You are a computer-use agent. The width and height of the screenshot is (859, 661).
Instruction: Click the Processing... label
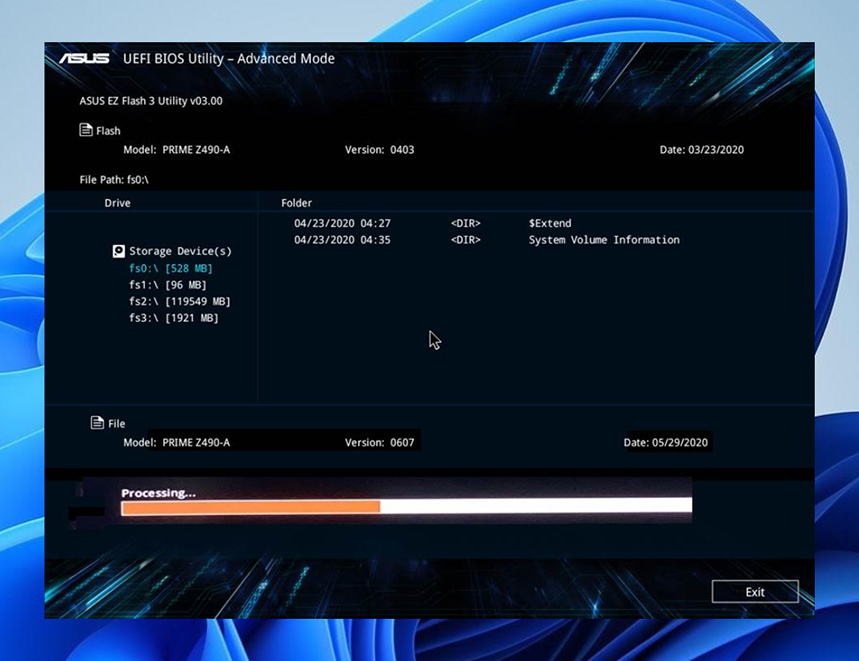(158, 493)
